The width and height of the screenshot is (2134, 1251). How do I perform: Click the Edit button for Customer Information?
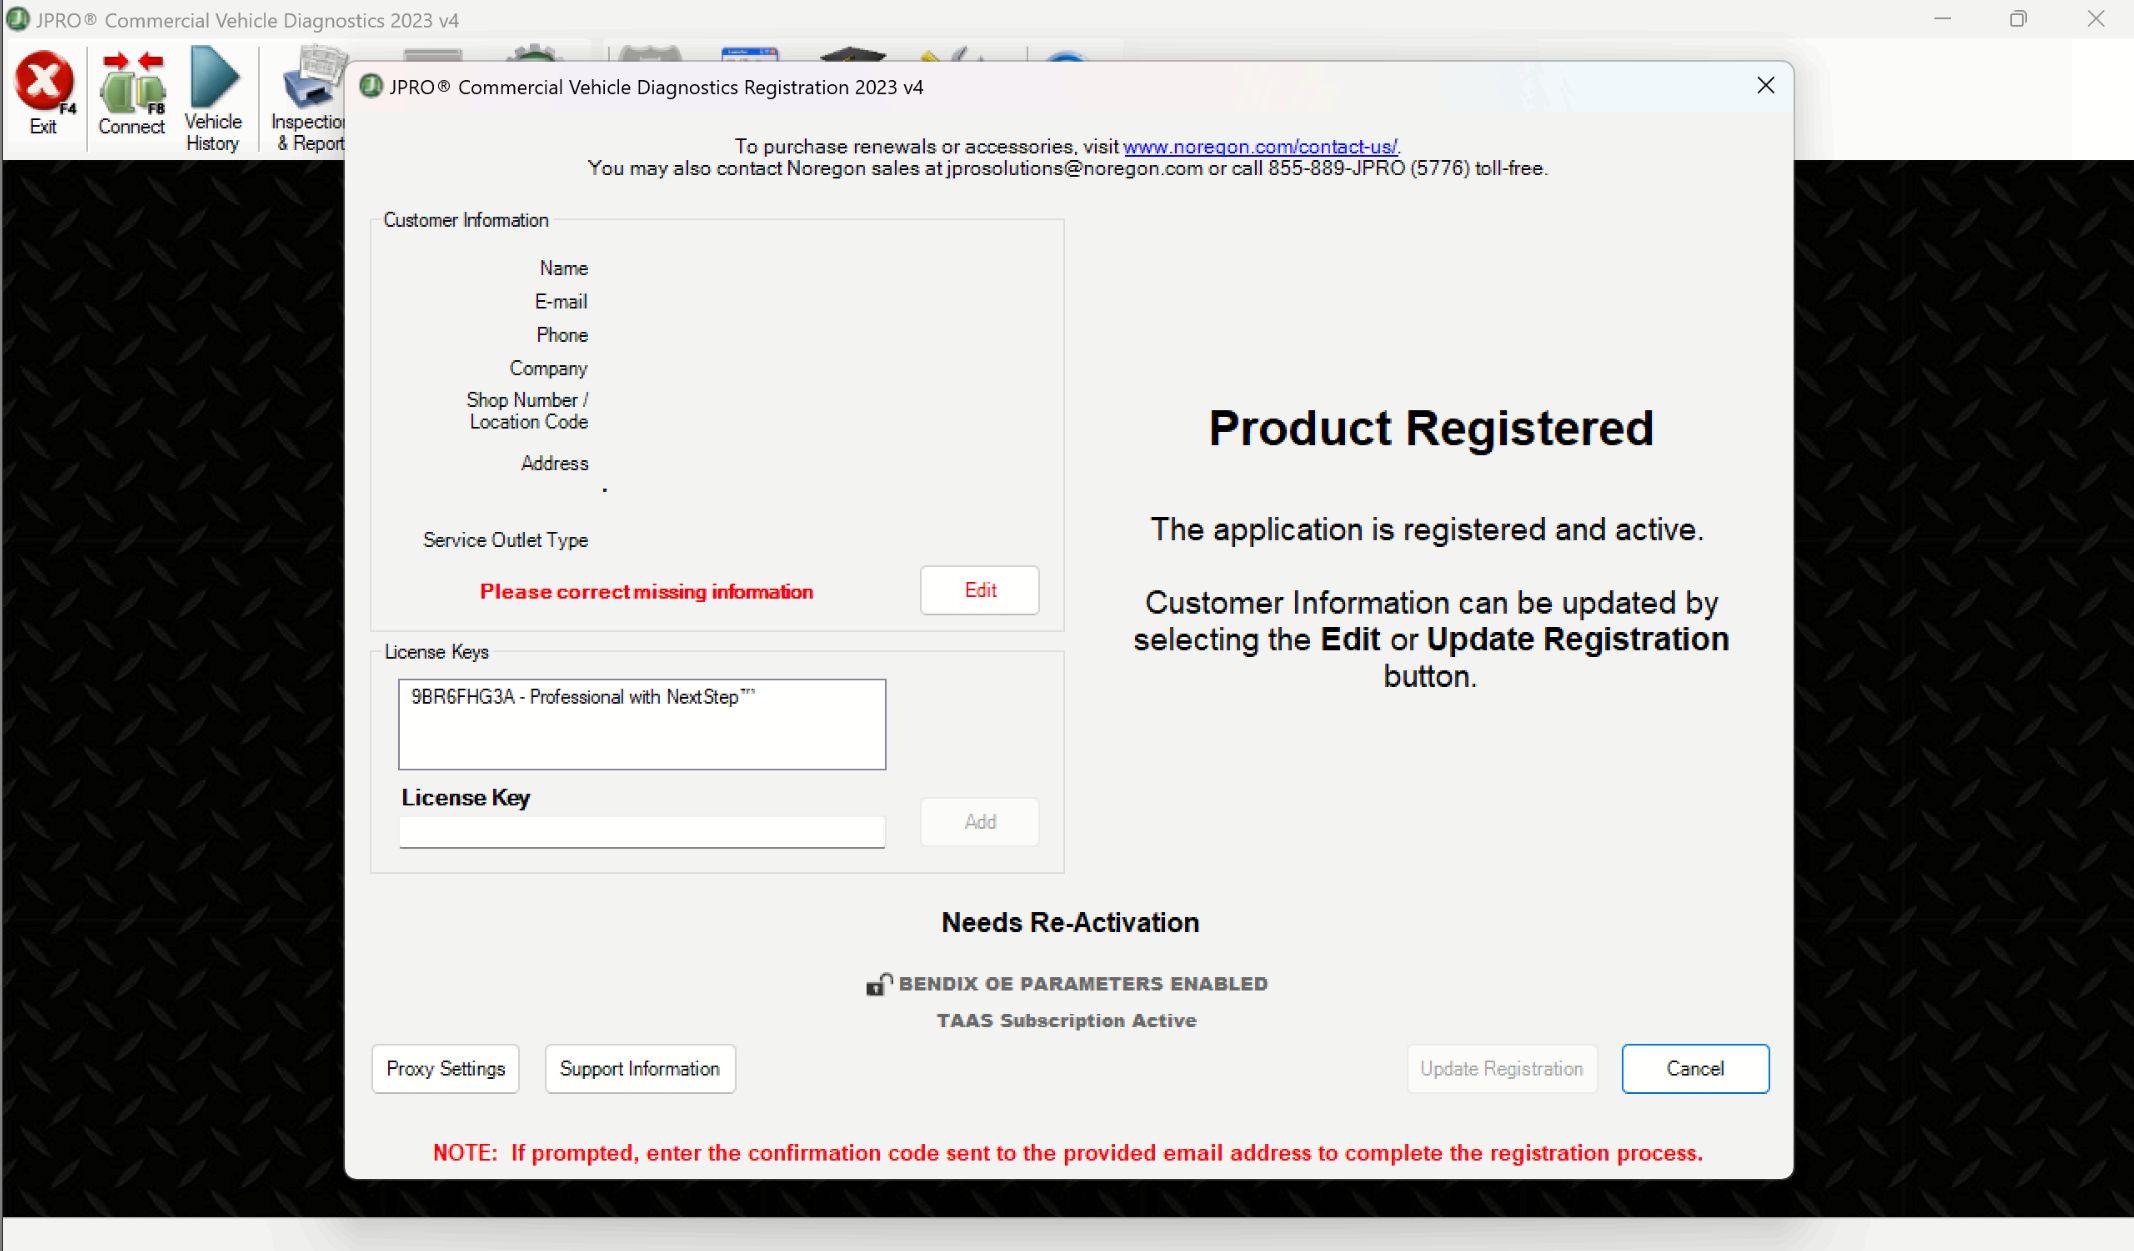pos(980,590)
